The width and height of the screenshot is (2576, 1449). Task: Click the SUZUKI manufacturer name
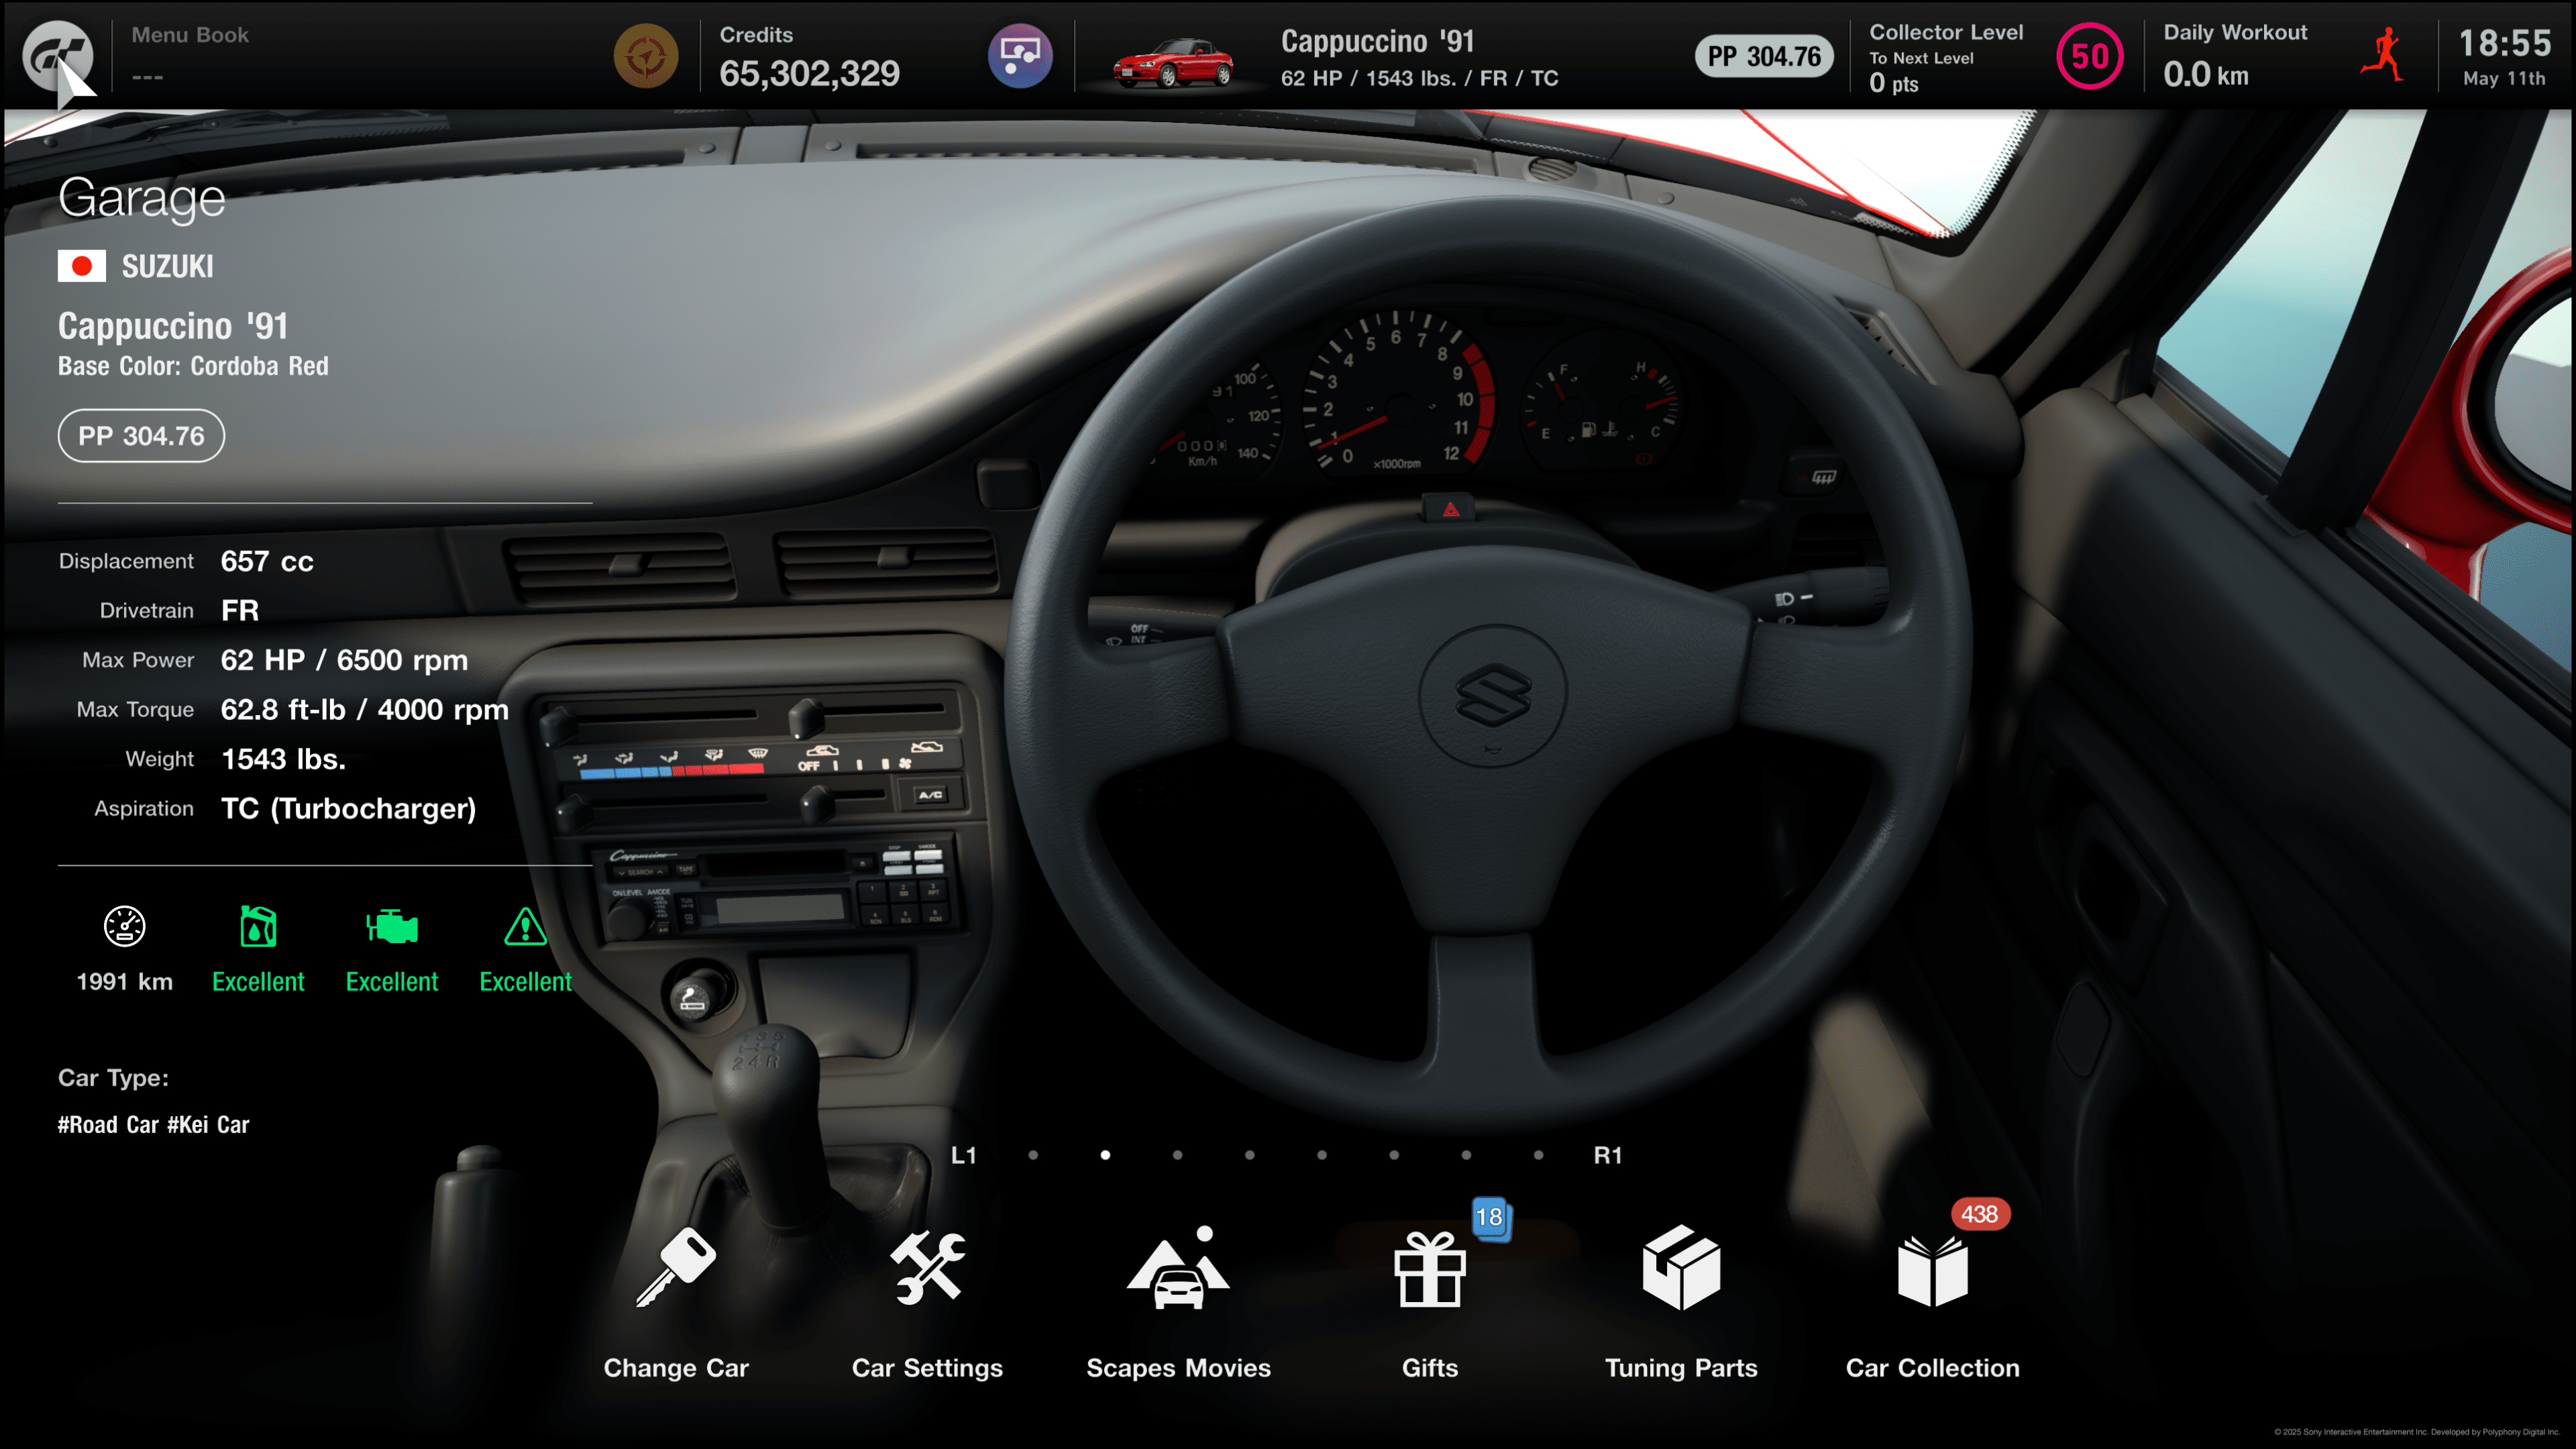(x=167, y=266)
